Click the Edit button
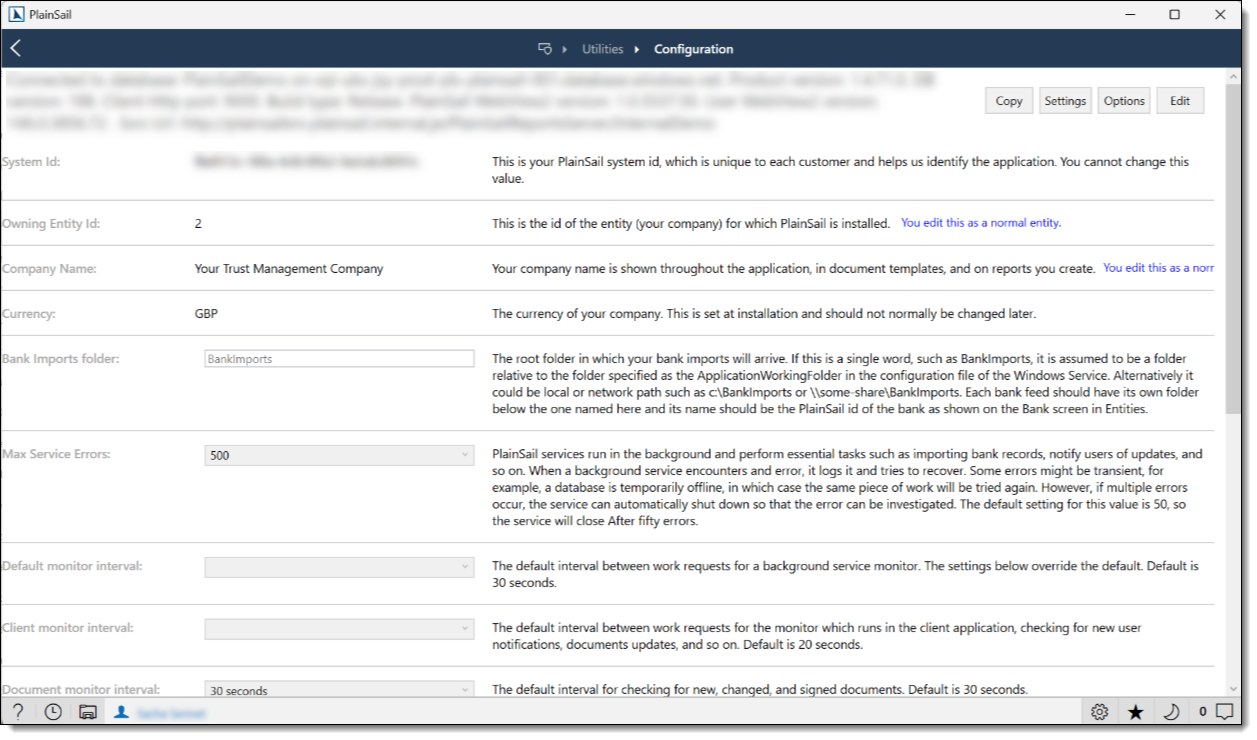This screenshot has width=1257, height=740. coord(1180,100)
